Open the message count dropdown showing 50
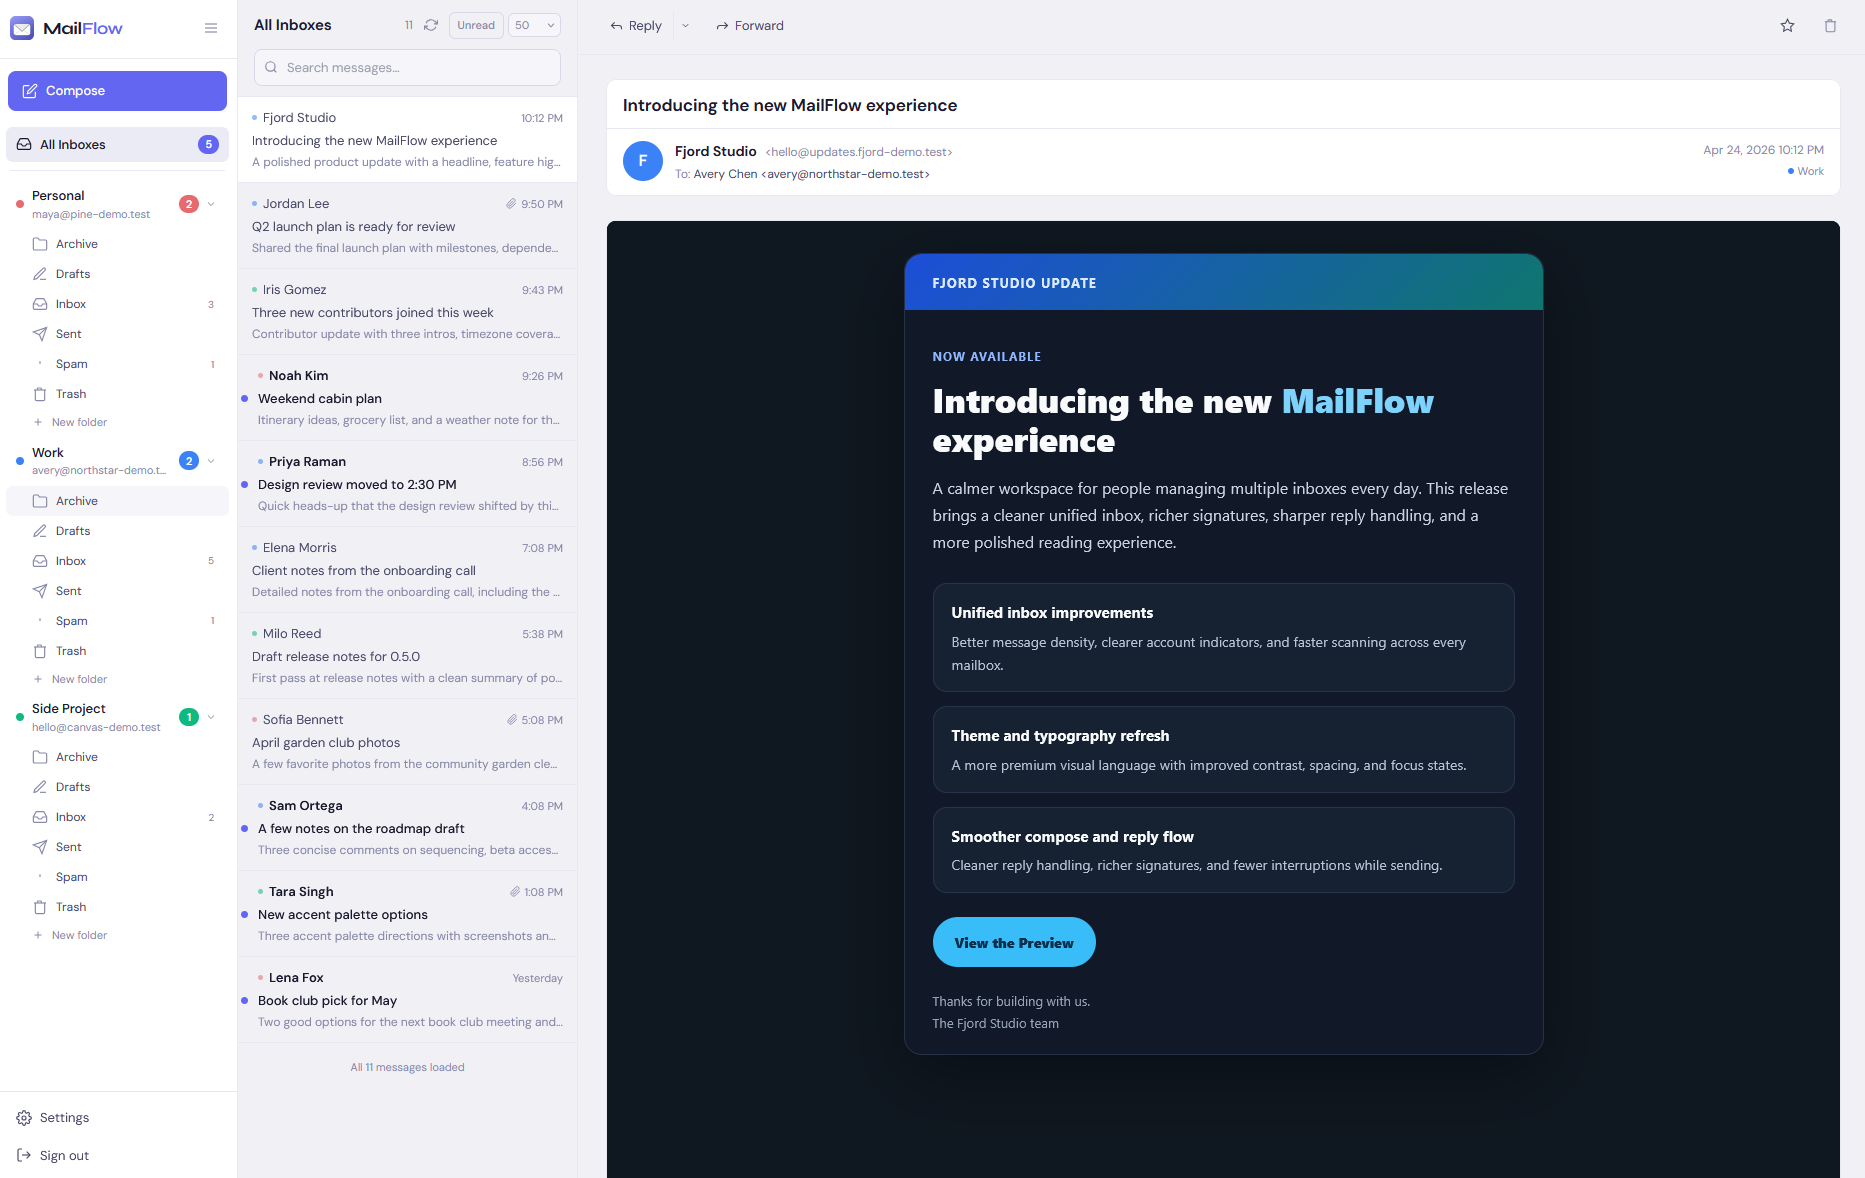This screenshot has height=1178, width=1865. coord(533,25)
